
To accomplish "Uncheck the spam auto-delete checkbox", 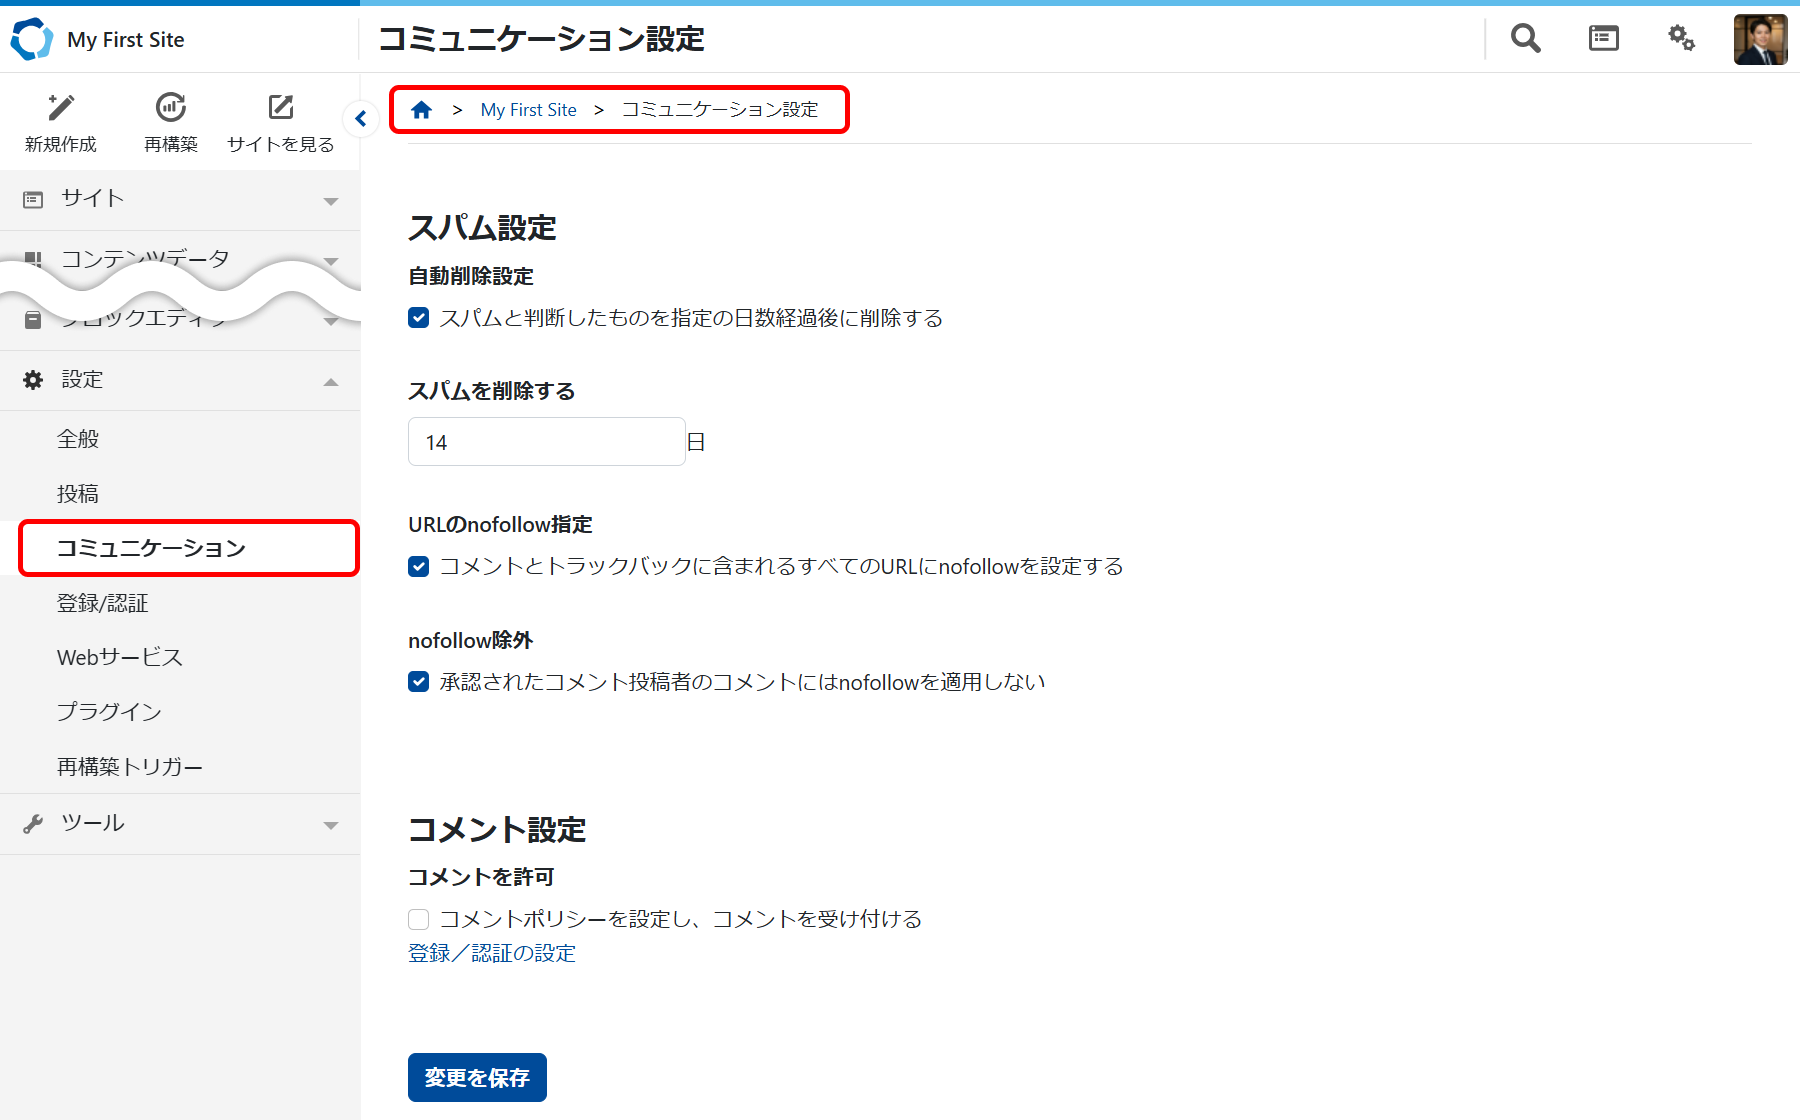I will coord(419,318).
